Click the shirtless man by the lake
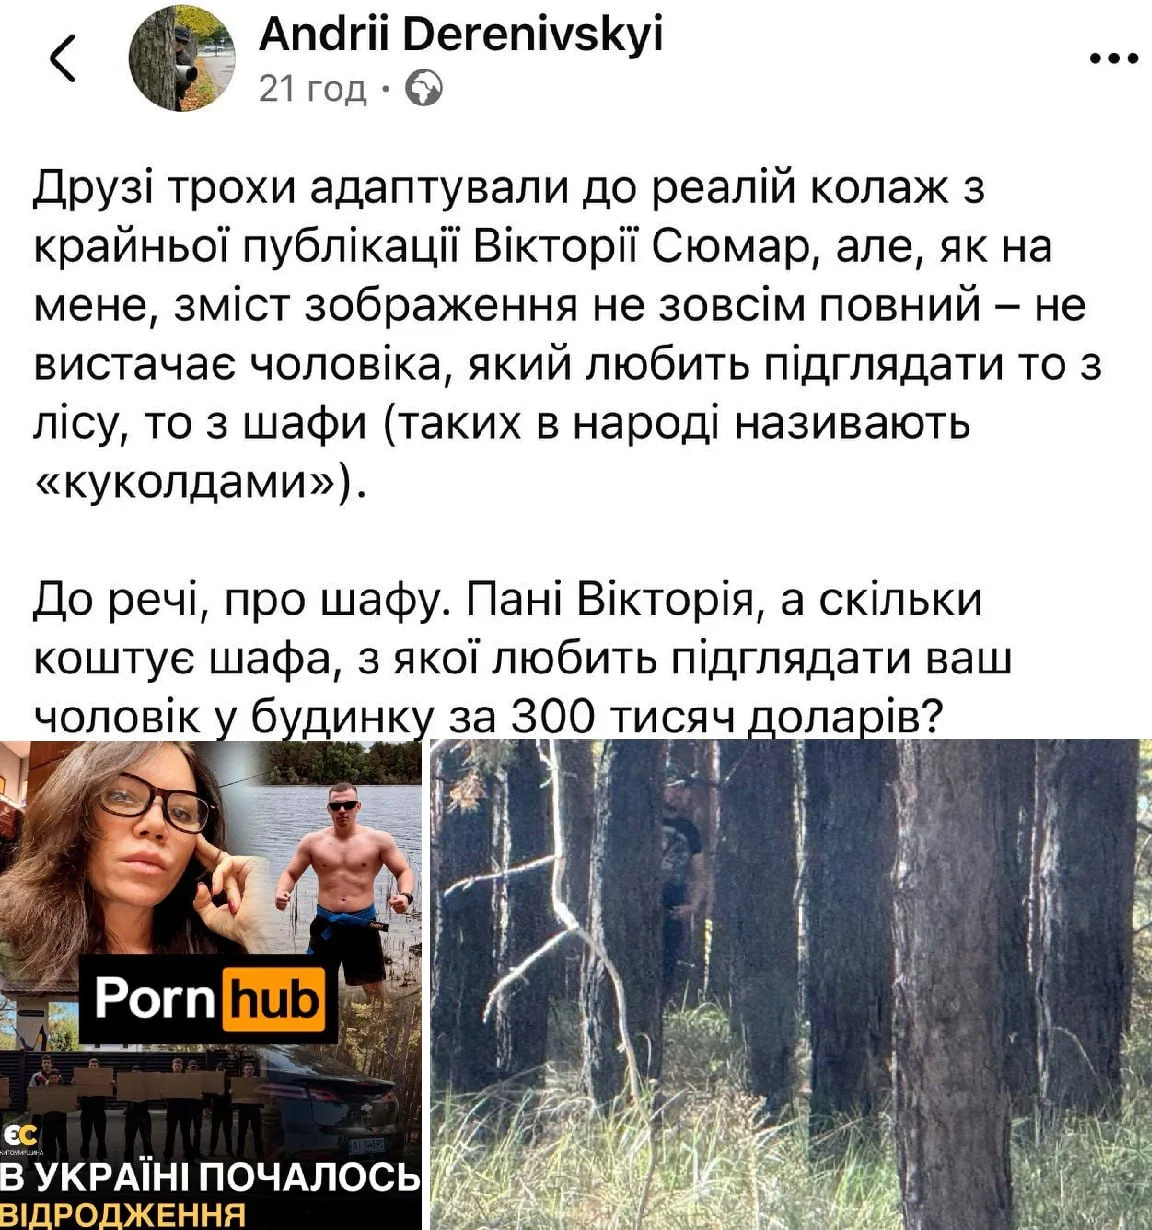This screenshot has width=1152, height=1230. [345, 890]
